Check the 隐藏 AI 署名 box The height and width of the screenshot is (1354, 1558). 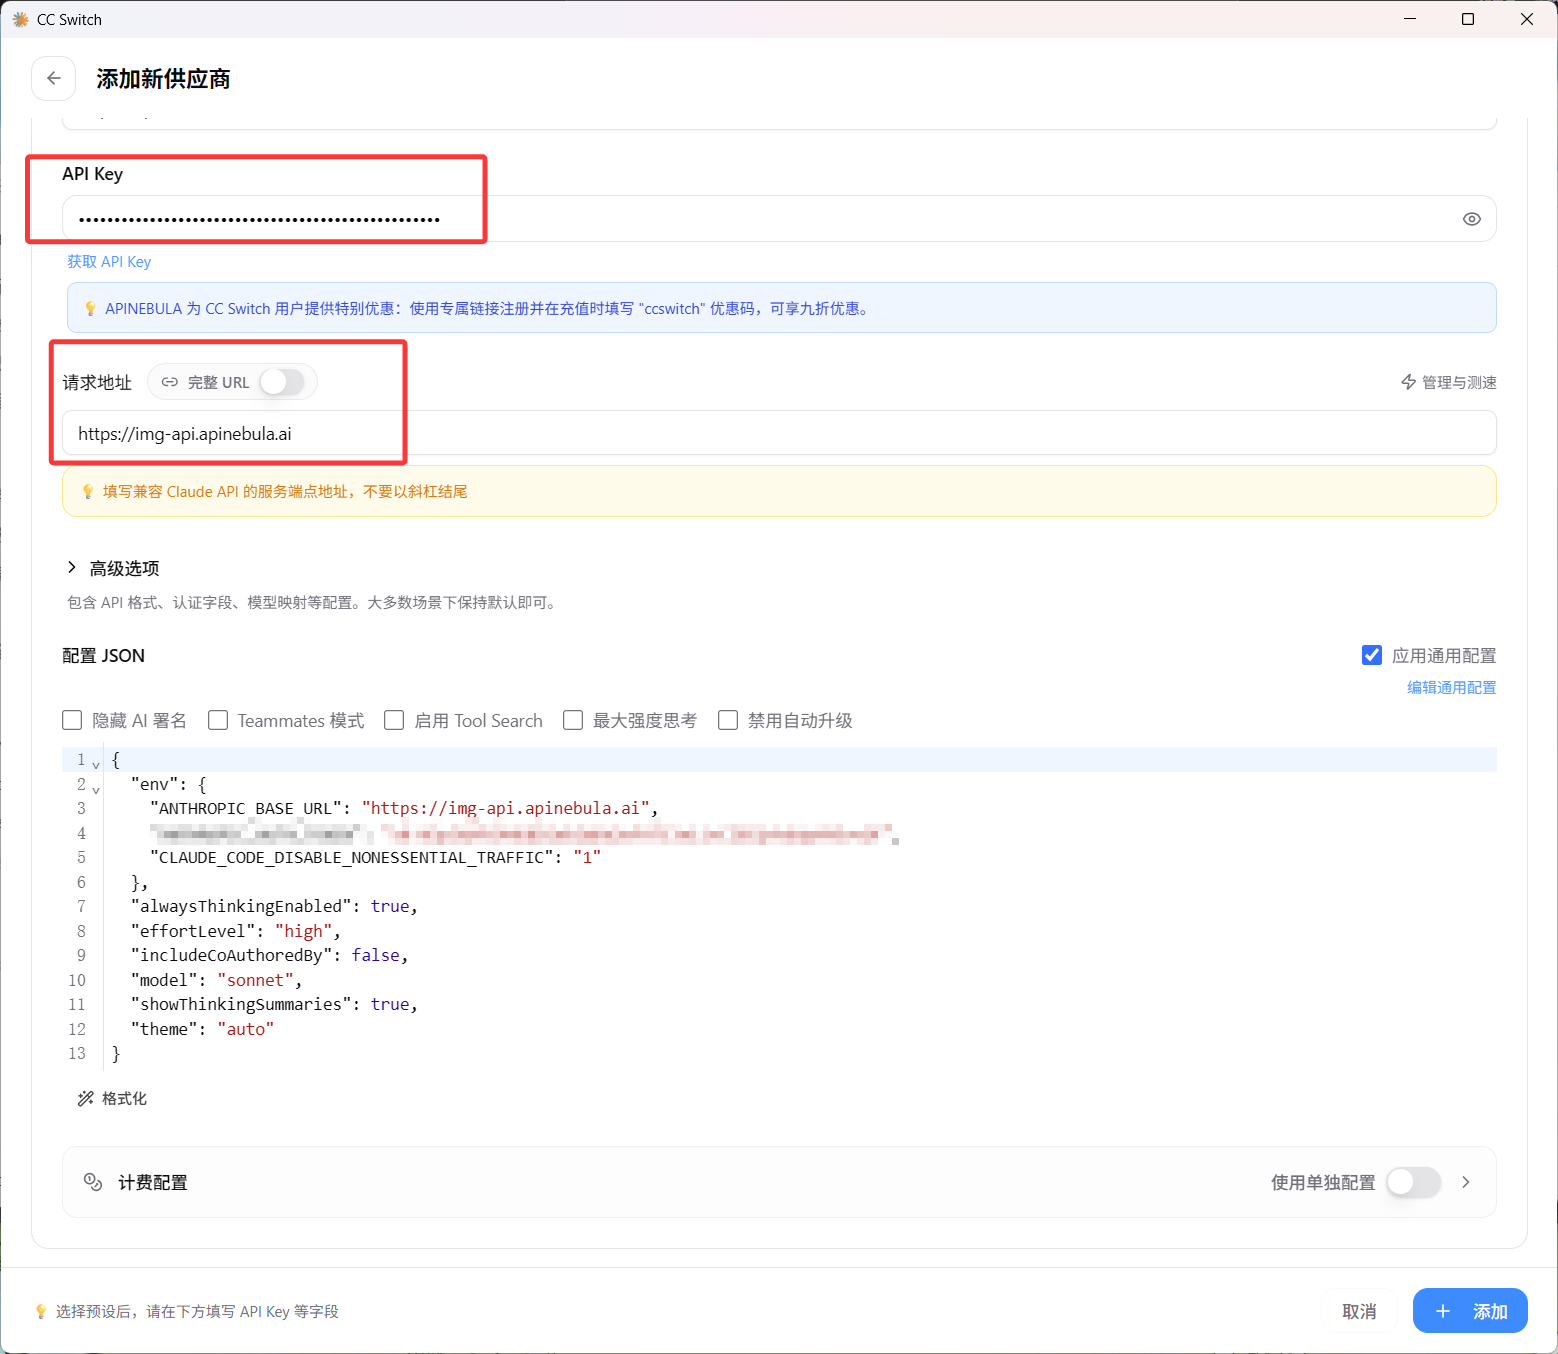click(x=72, y=720)
